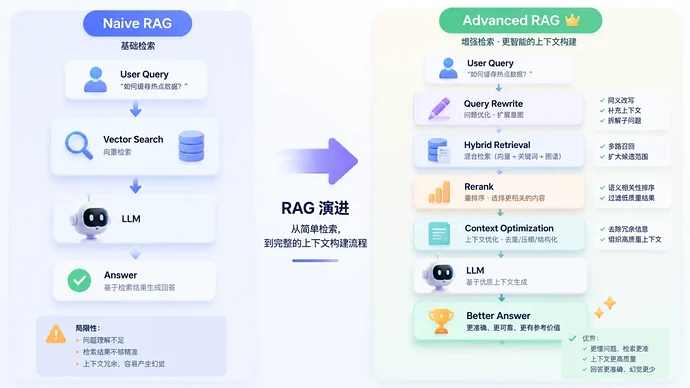Click the '组织高质量上下文' checklist item
The width and height of the screenshot is (690, 388).
pyautogui.click(x=635, y=239)
